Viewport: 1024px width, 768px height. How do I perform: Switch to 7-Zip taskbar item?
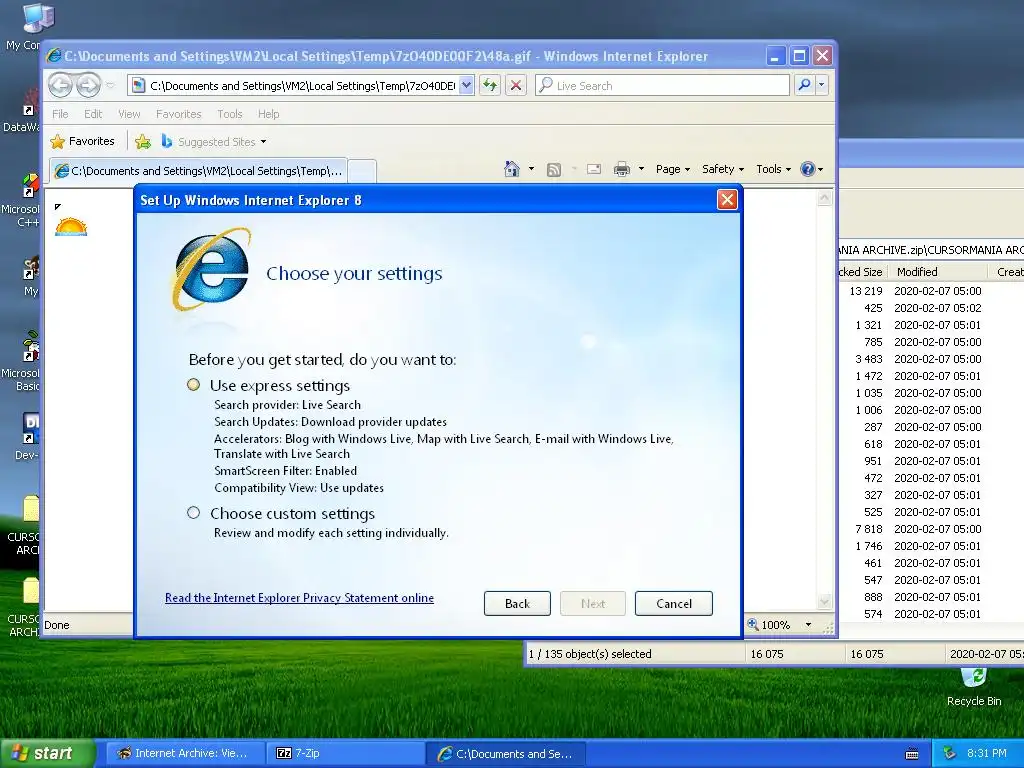pyautogui.click(x=345, y=753)
